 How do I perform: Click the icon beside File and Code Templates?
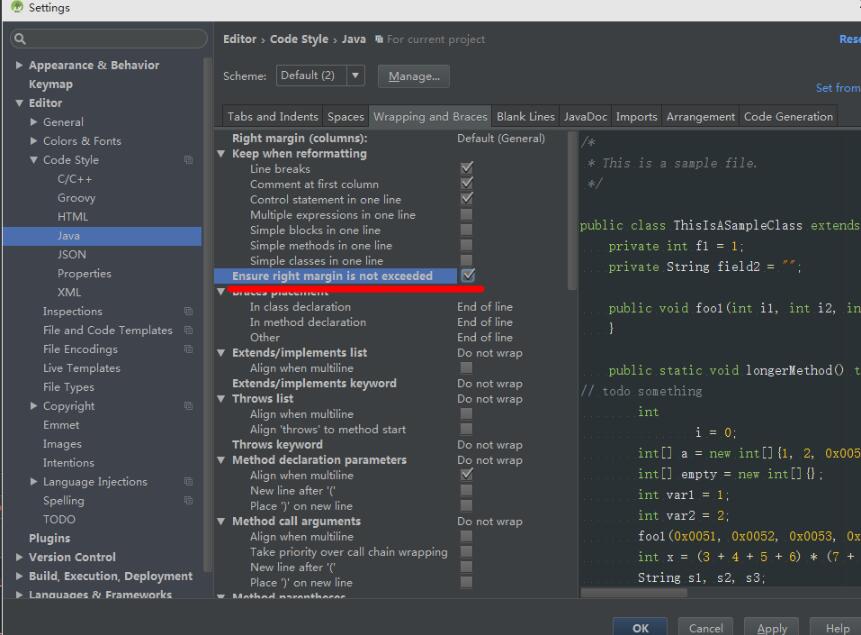(x=187, y=330)
